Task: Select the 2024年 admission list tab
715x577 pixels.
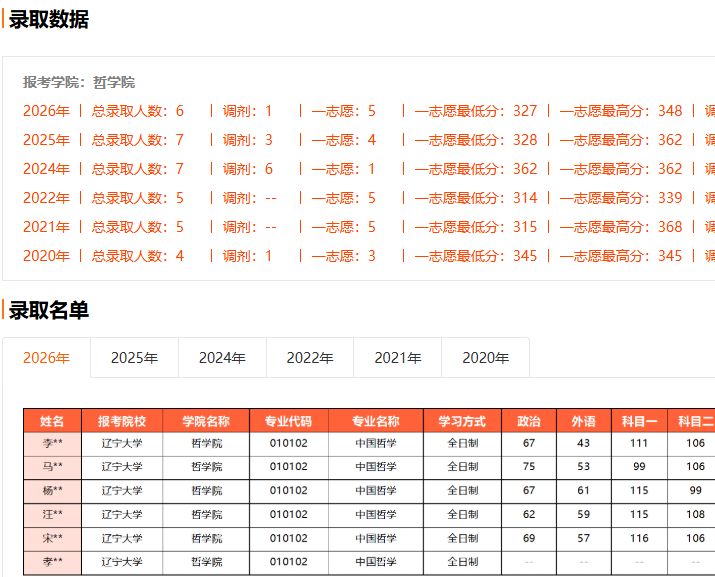Action: 222,358
